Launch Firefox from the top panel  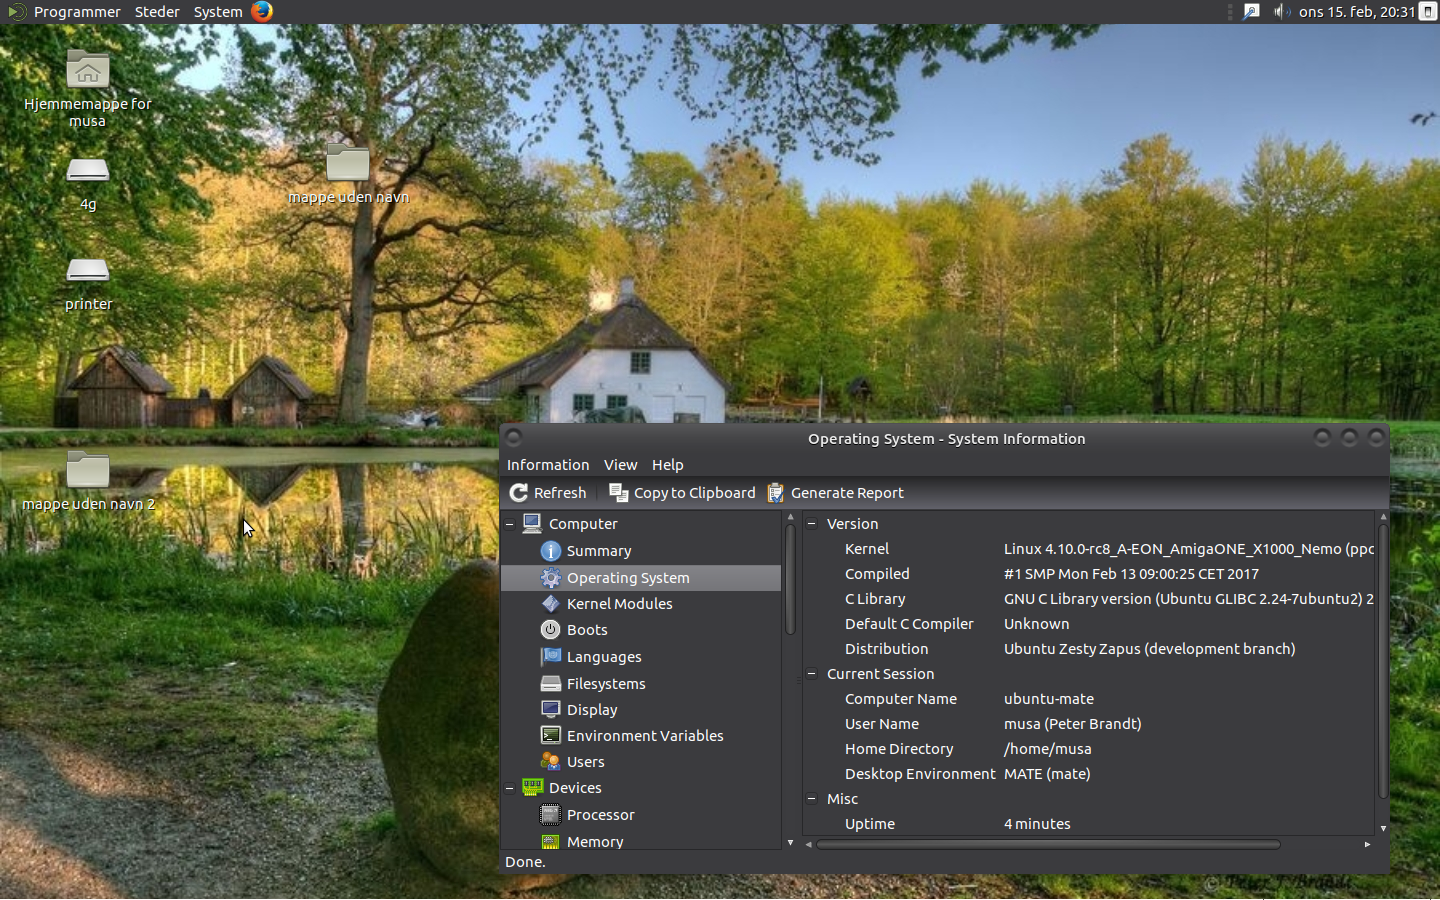262,11
